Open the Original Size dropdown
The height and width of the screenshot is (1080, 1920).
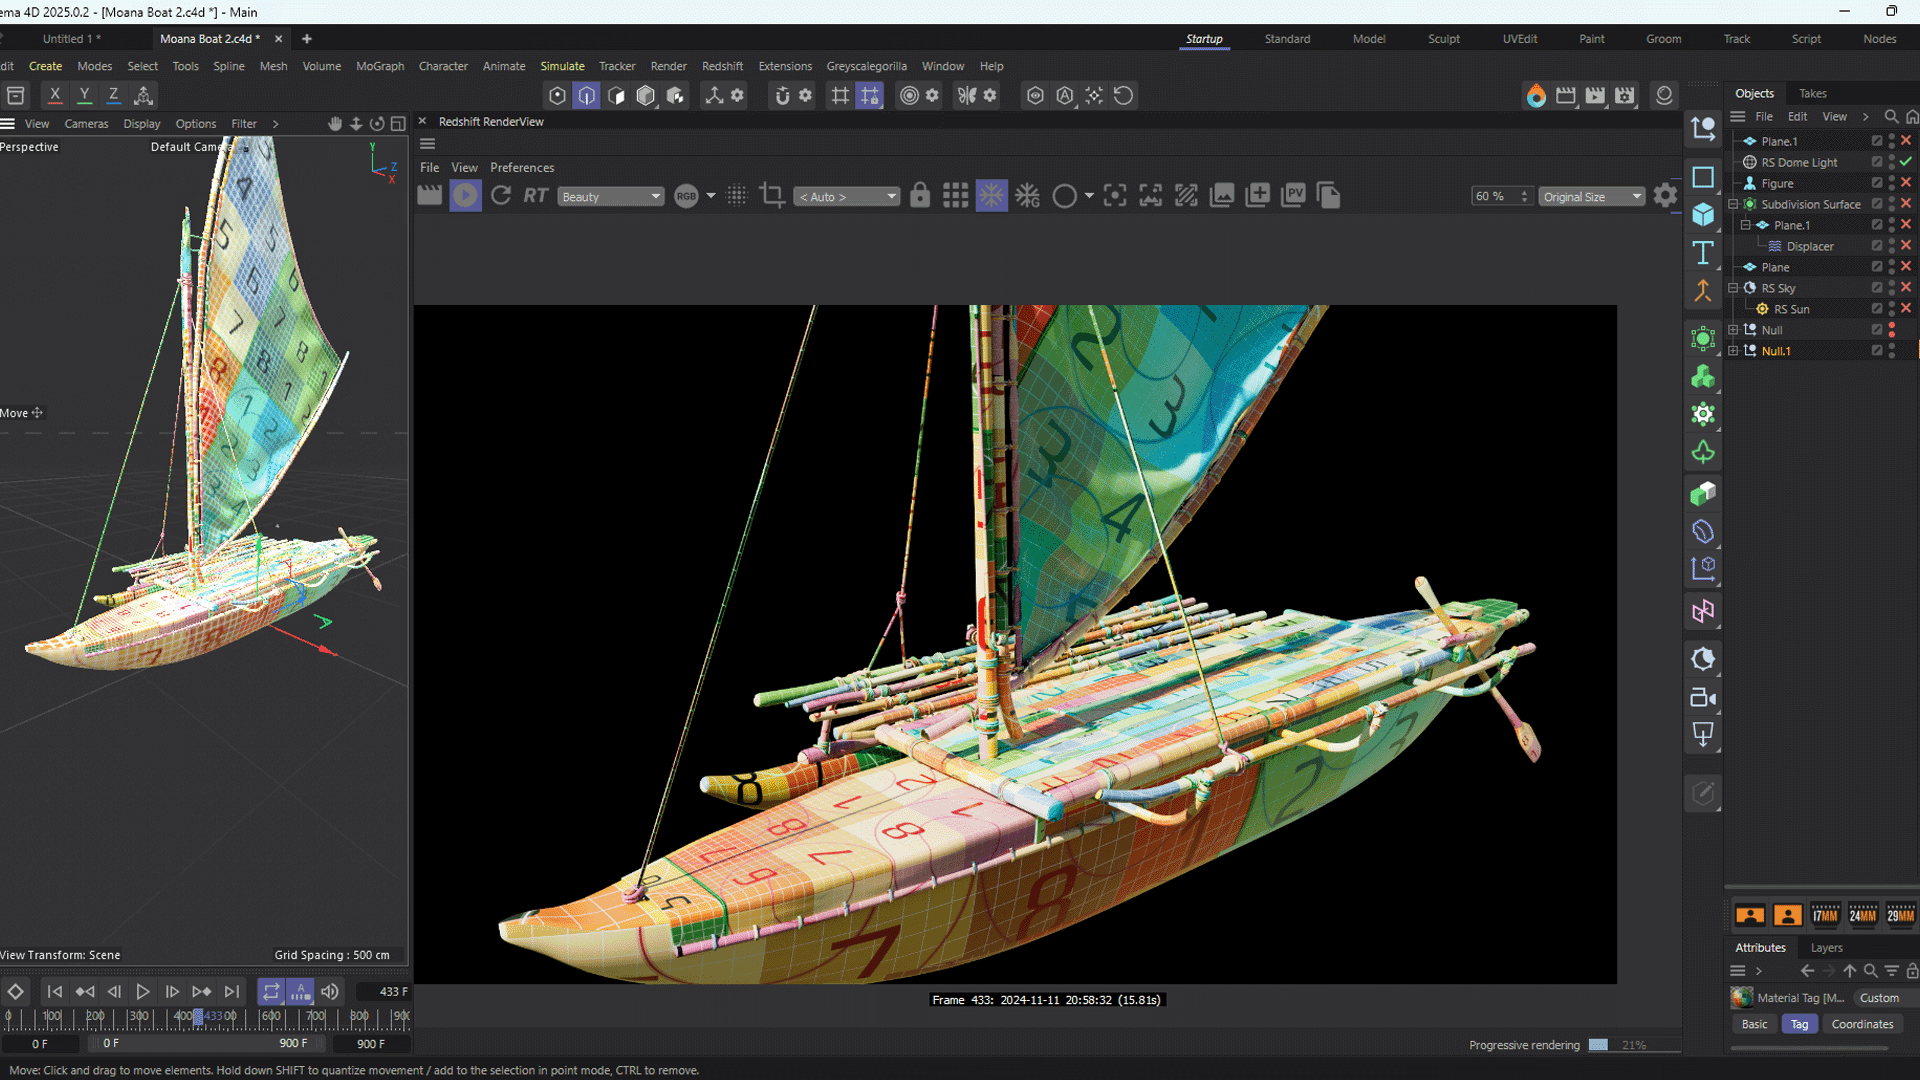click(x=1592, y=197)
